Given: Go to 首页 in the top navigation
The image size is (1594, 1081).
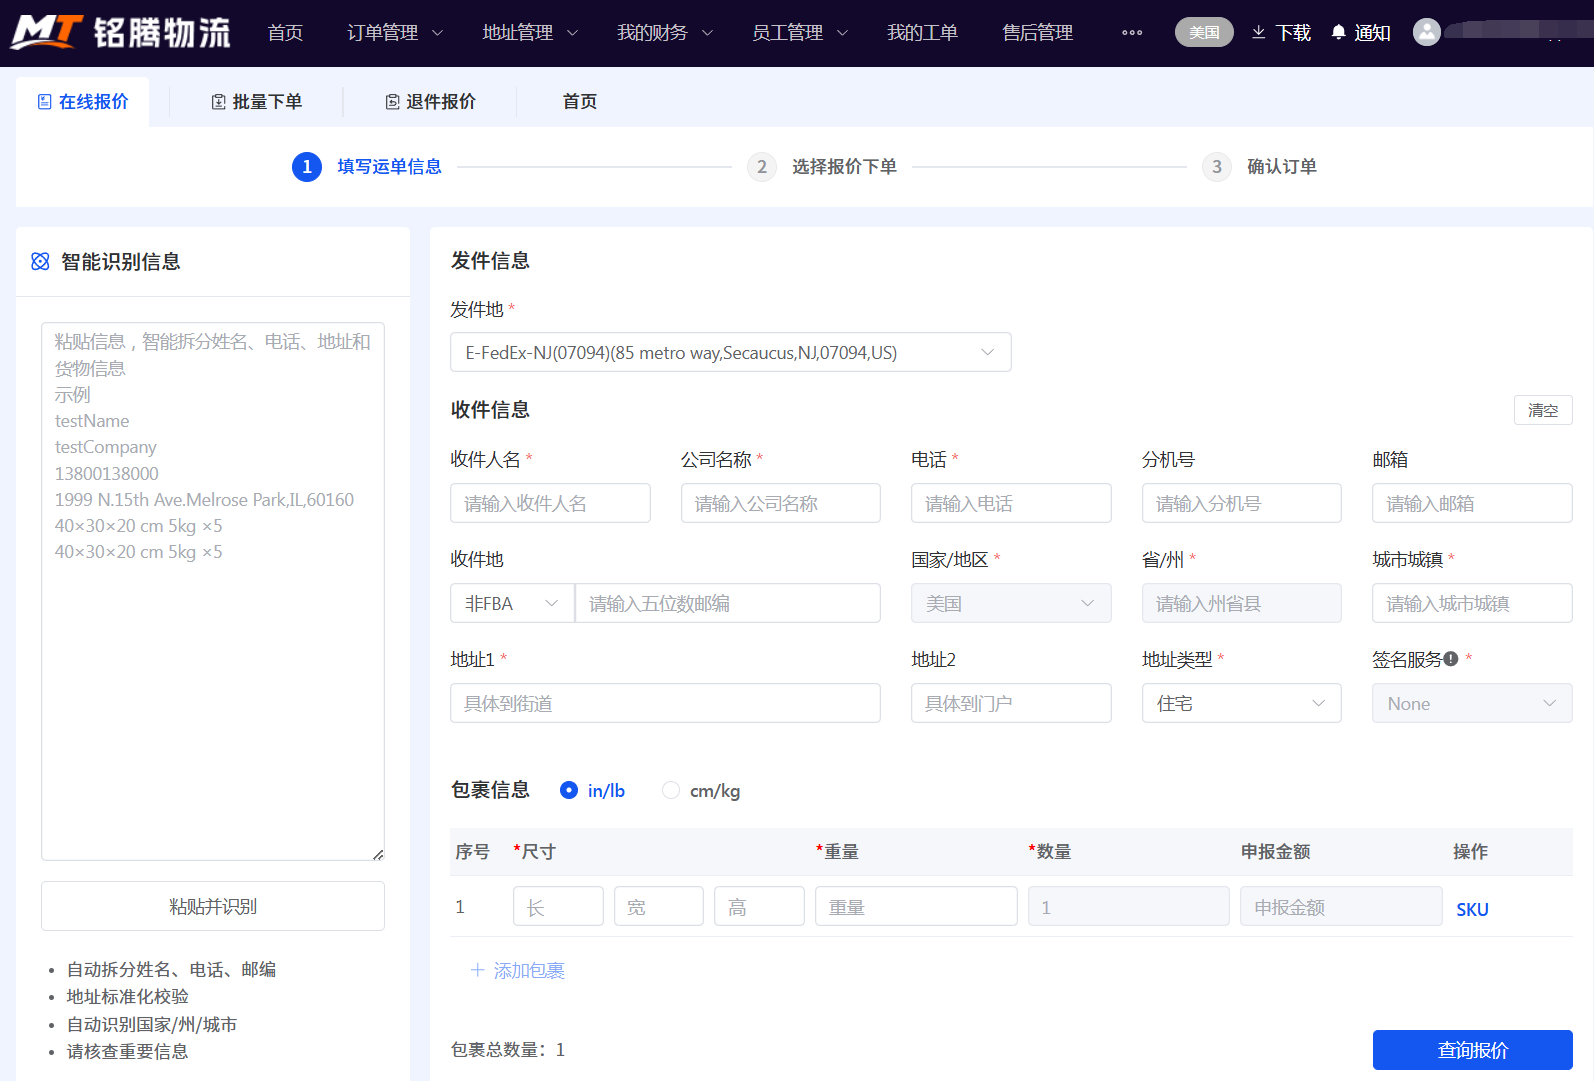Looking at the screenshot, I should (285, 33).
